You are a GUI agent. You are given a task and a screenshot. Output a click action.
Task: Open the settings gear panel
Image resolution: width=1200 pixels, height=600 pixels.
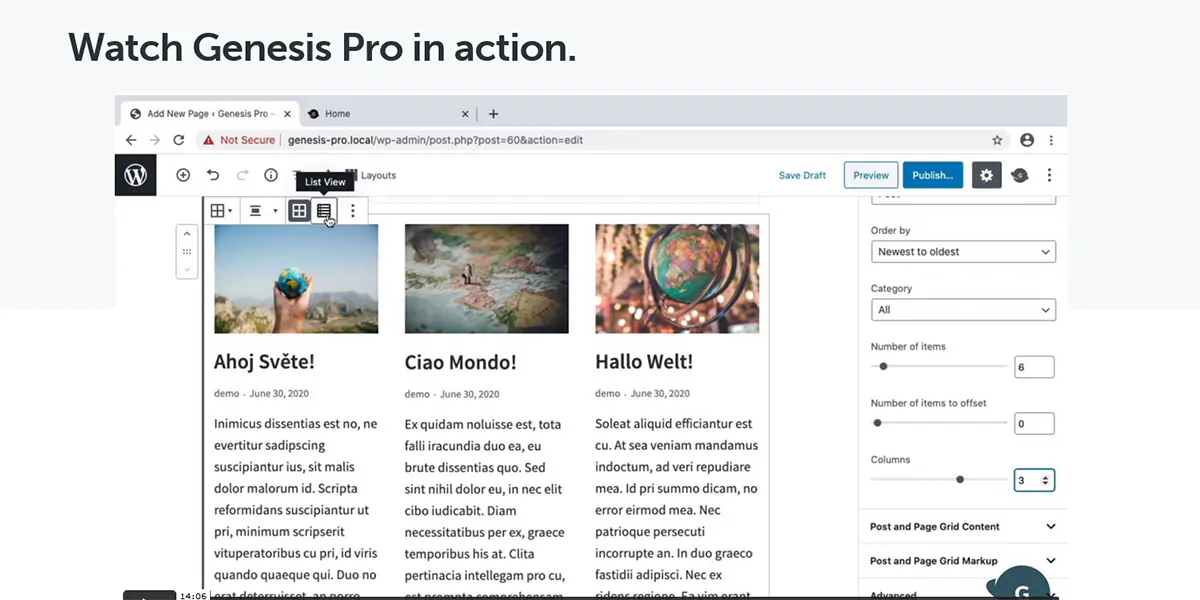pos(986,175)
